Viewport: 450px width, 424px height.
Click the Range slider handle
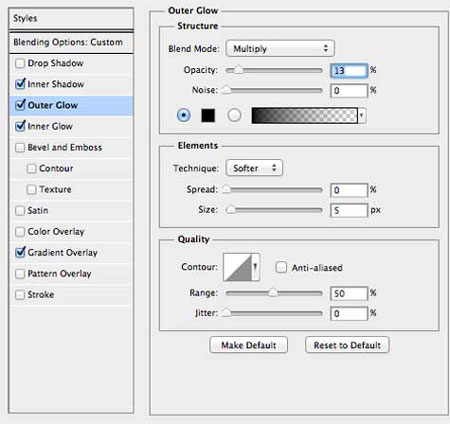273,292
